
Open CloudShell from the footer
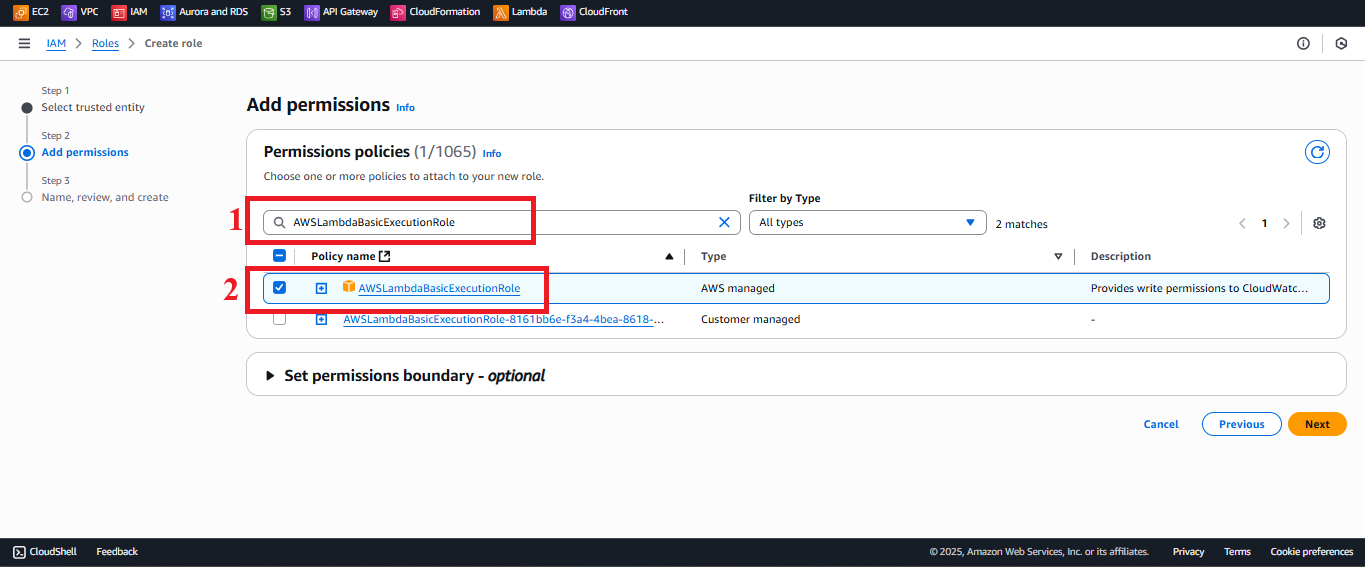[47, 551]
